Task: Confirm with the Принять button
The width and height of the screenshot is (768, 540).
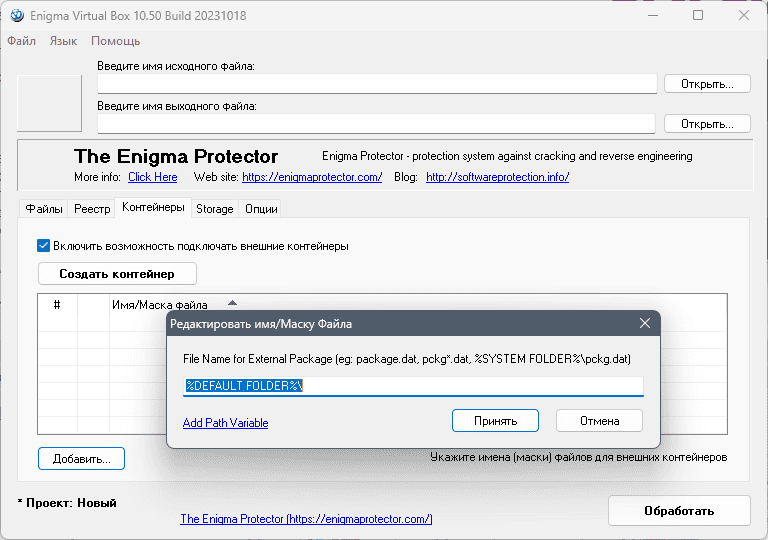Action: (x=495, y=421)
